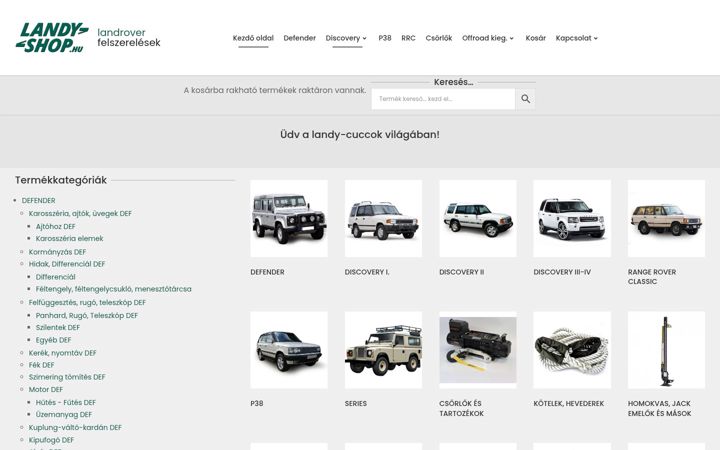The width and height of the screenshot is (720, 450).
Task: Open the Discovery III-IV vehicle thumbnail
Action: coord(572,219)
